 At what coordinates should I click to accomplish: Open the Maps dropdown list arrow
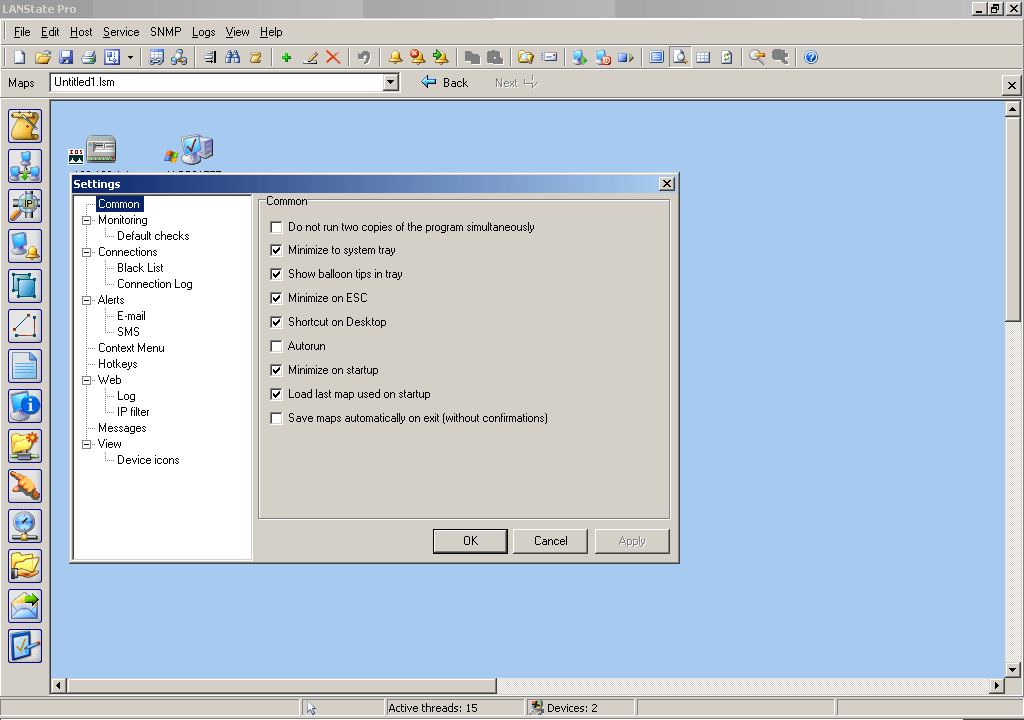391,82
